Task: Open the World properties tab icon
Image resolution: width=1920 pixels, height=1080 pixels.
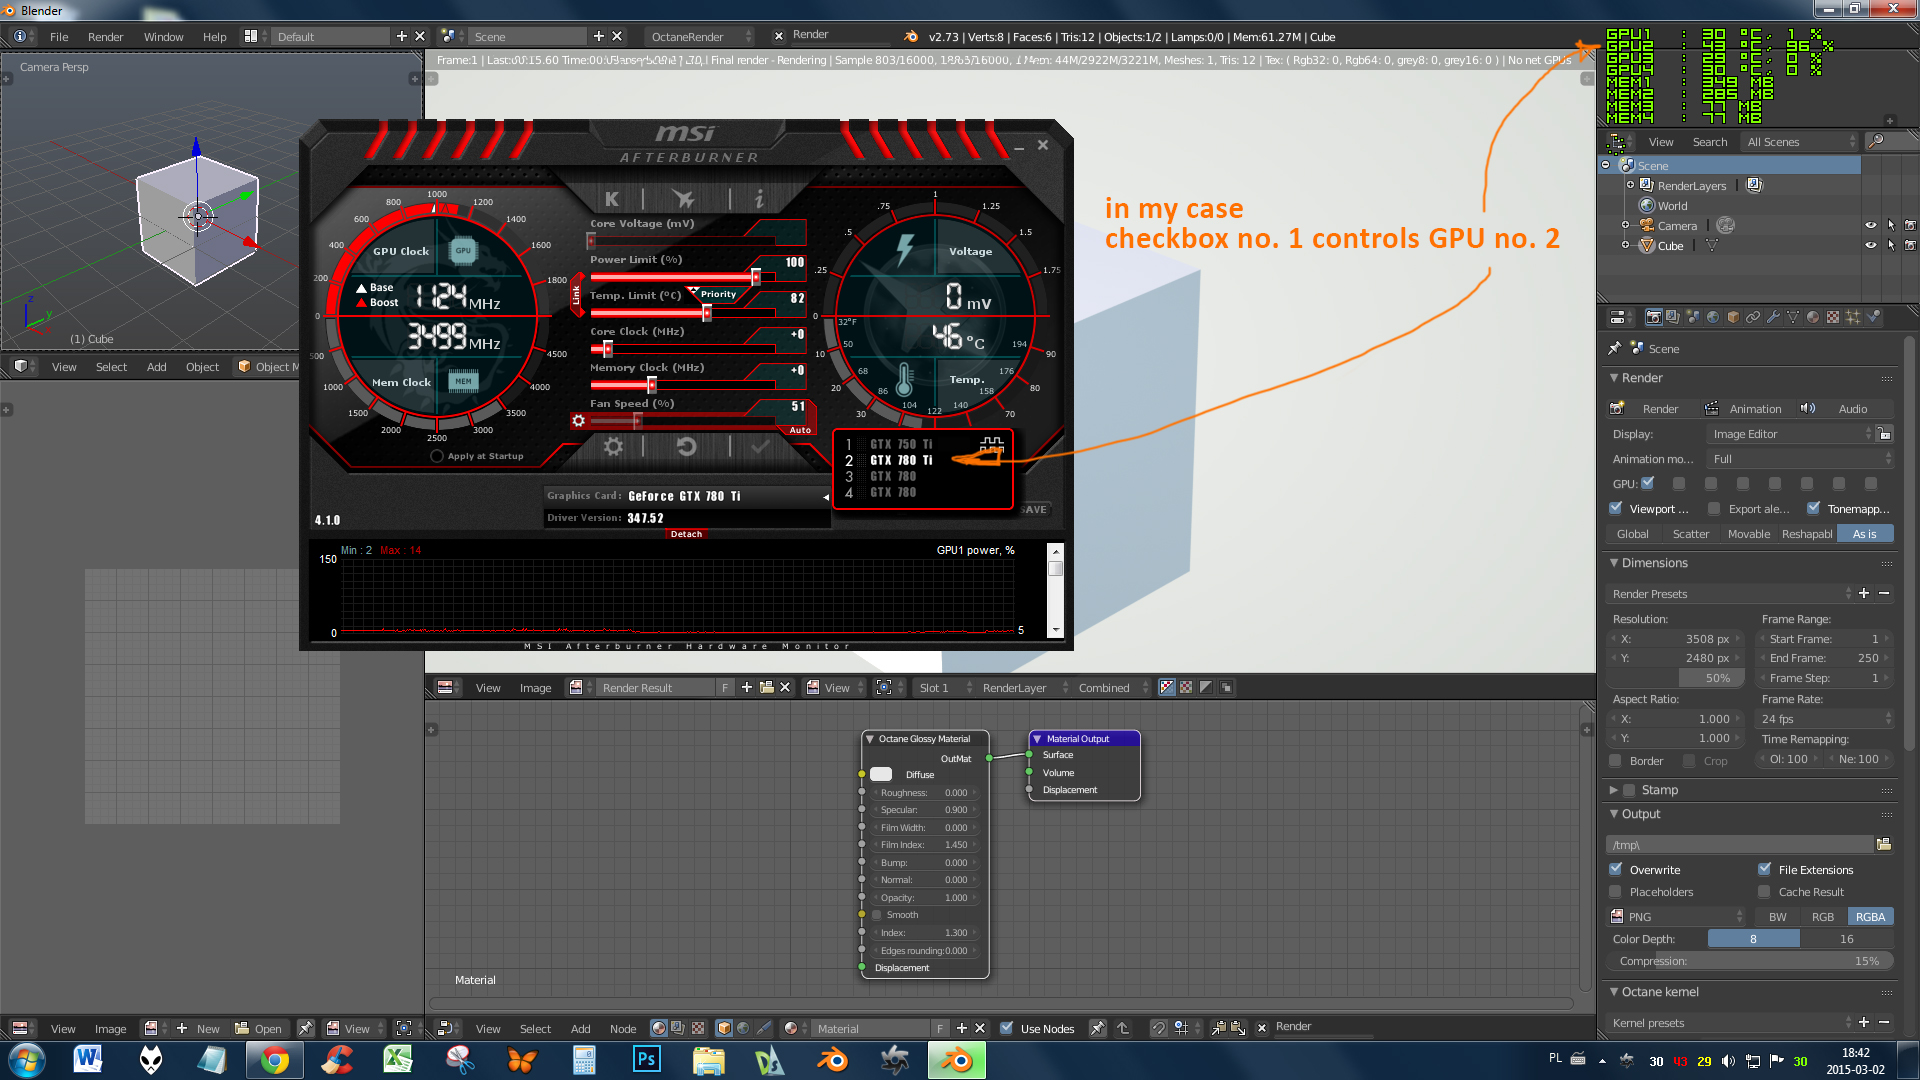Action: (1713, 317)
